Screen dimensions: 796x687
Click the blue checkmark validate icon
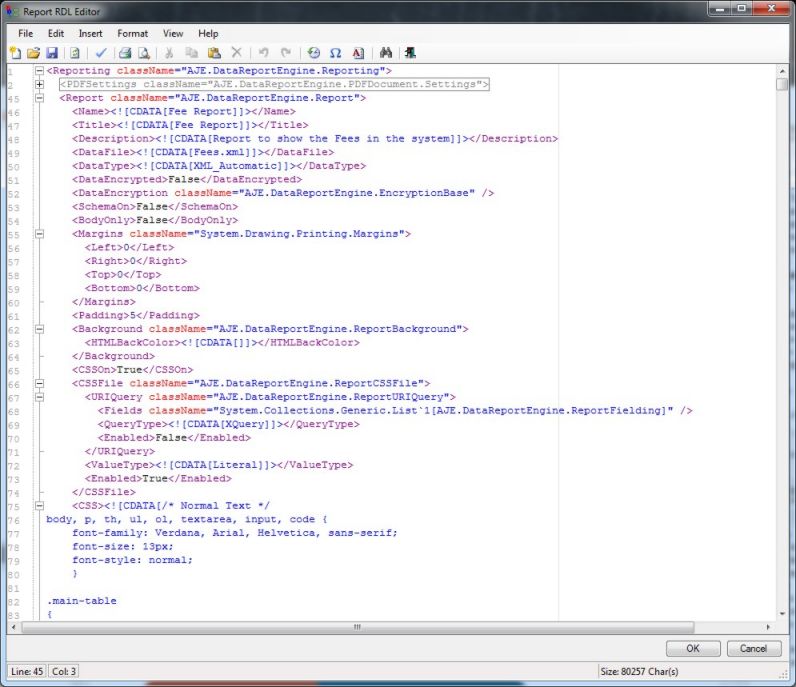pyautogui.click(x=101, y=52)
